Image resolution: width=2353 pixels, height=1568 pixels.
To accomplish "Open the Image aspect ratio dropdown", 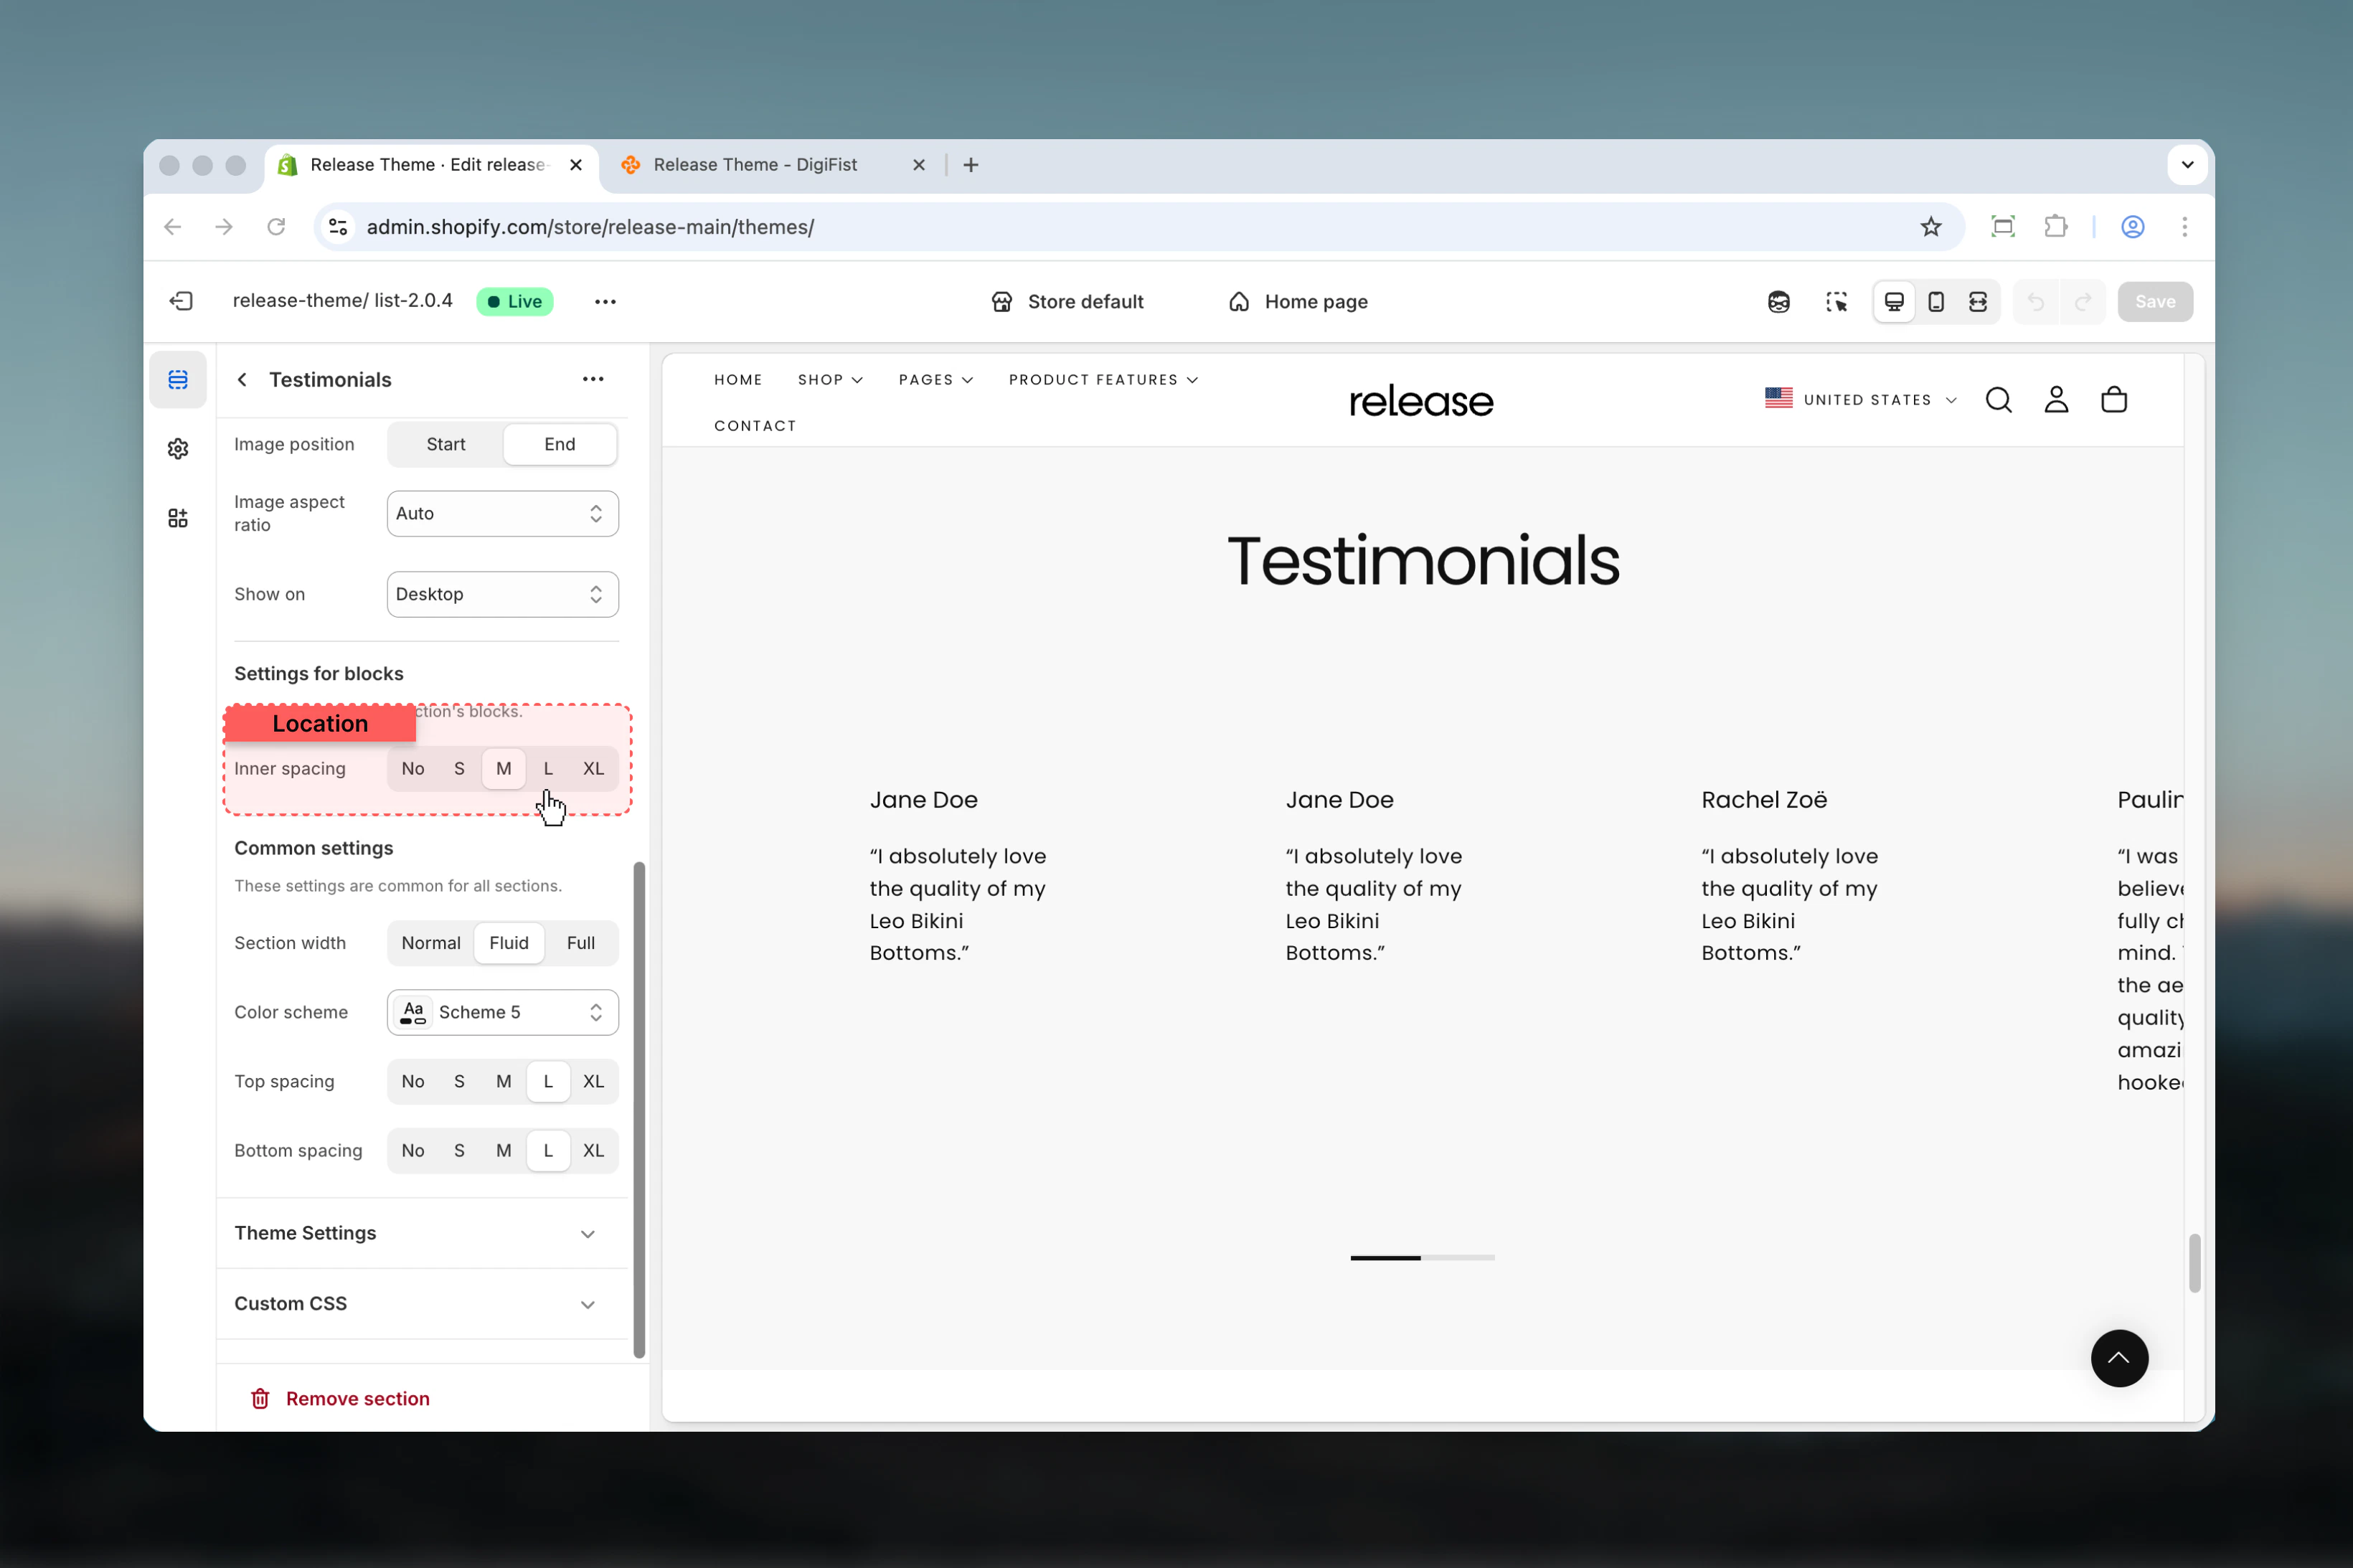I will coord(503,514).
